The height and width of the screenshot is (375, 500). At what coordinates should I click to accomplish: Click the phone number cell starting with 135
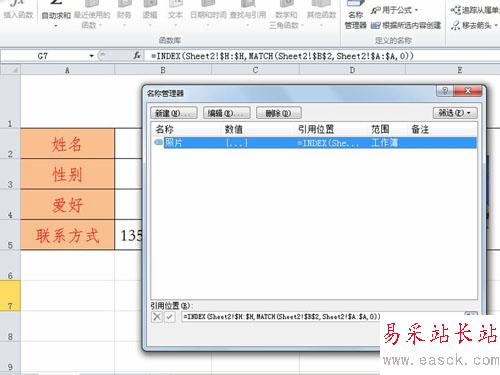[129, 235]
